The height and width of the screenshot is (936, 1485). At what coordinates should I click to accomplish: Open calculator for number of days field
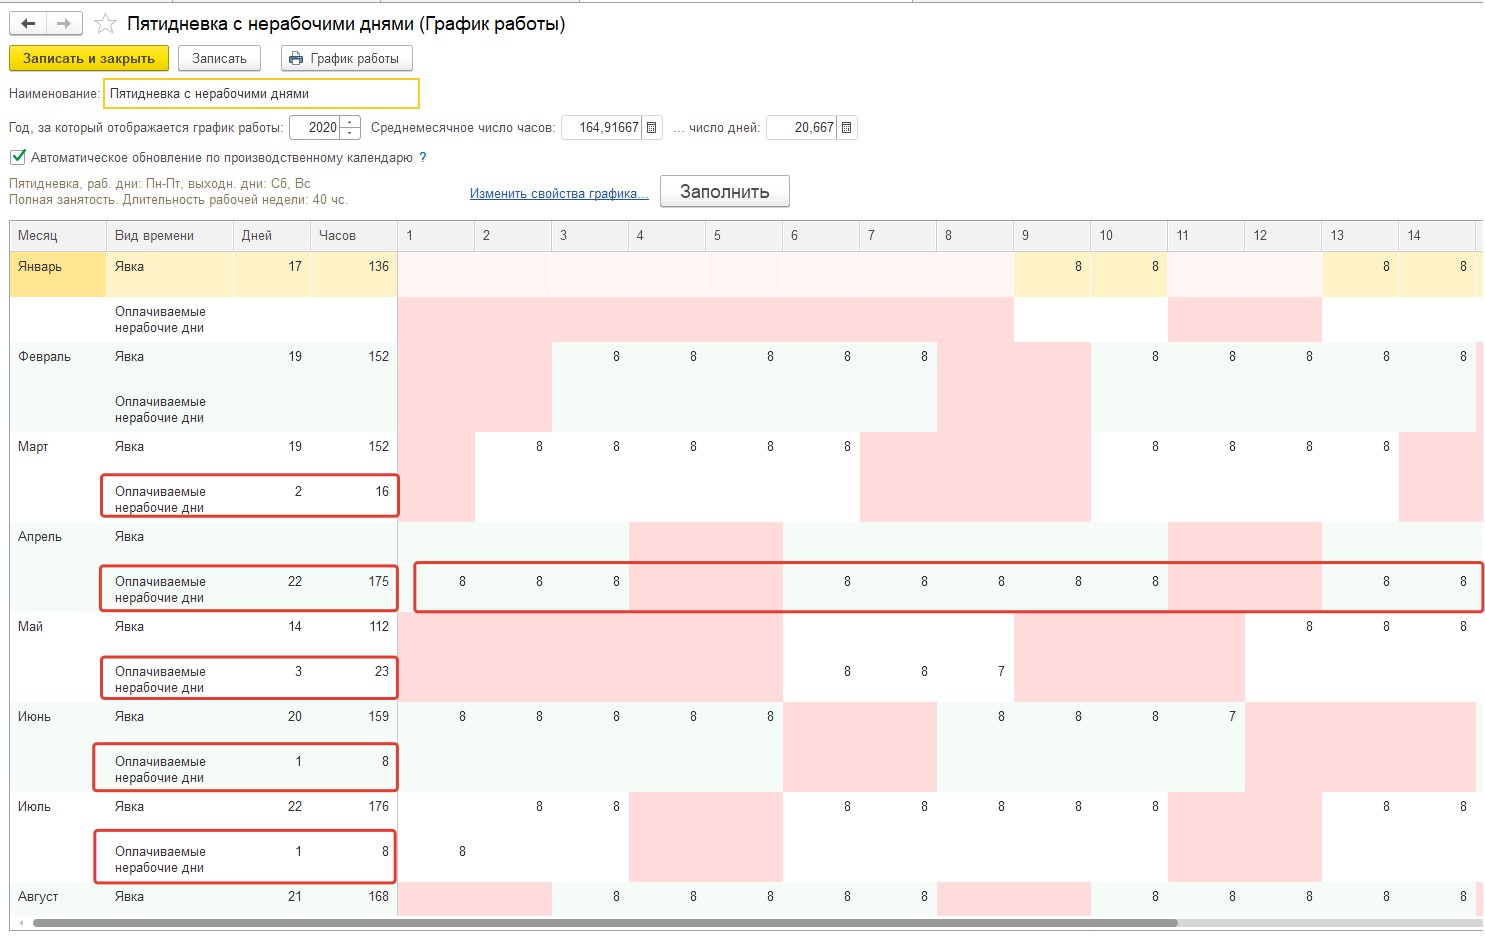pos(847,128)
